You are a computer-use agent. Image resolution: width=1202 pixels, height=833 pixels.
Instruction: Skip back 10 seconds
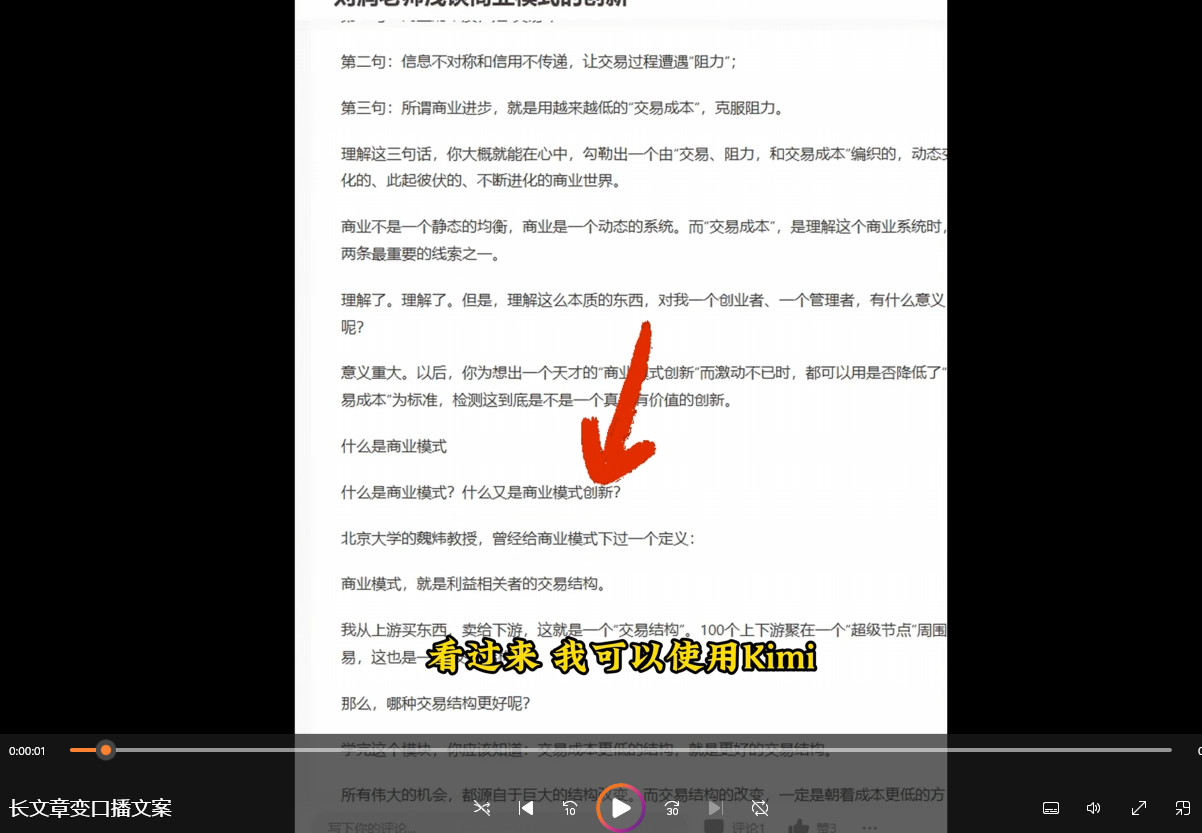[570, 808]
